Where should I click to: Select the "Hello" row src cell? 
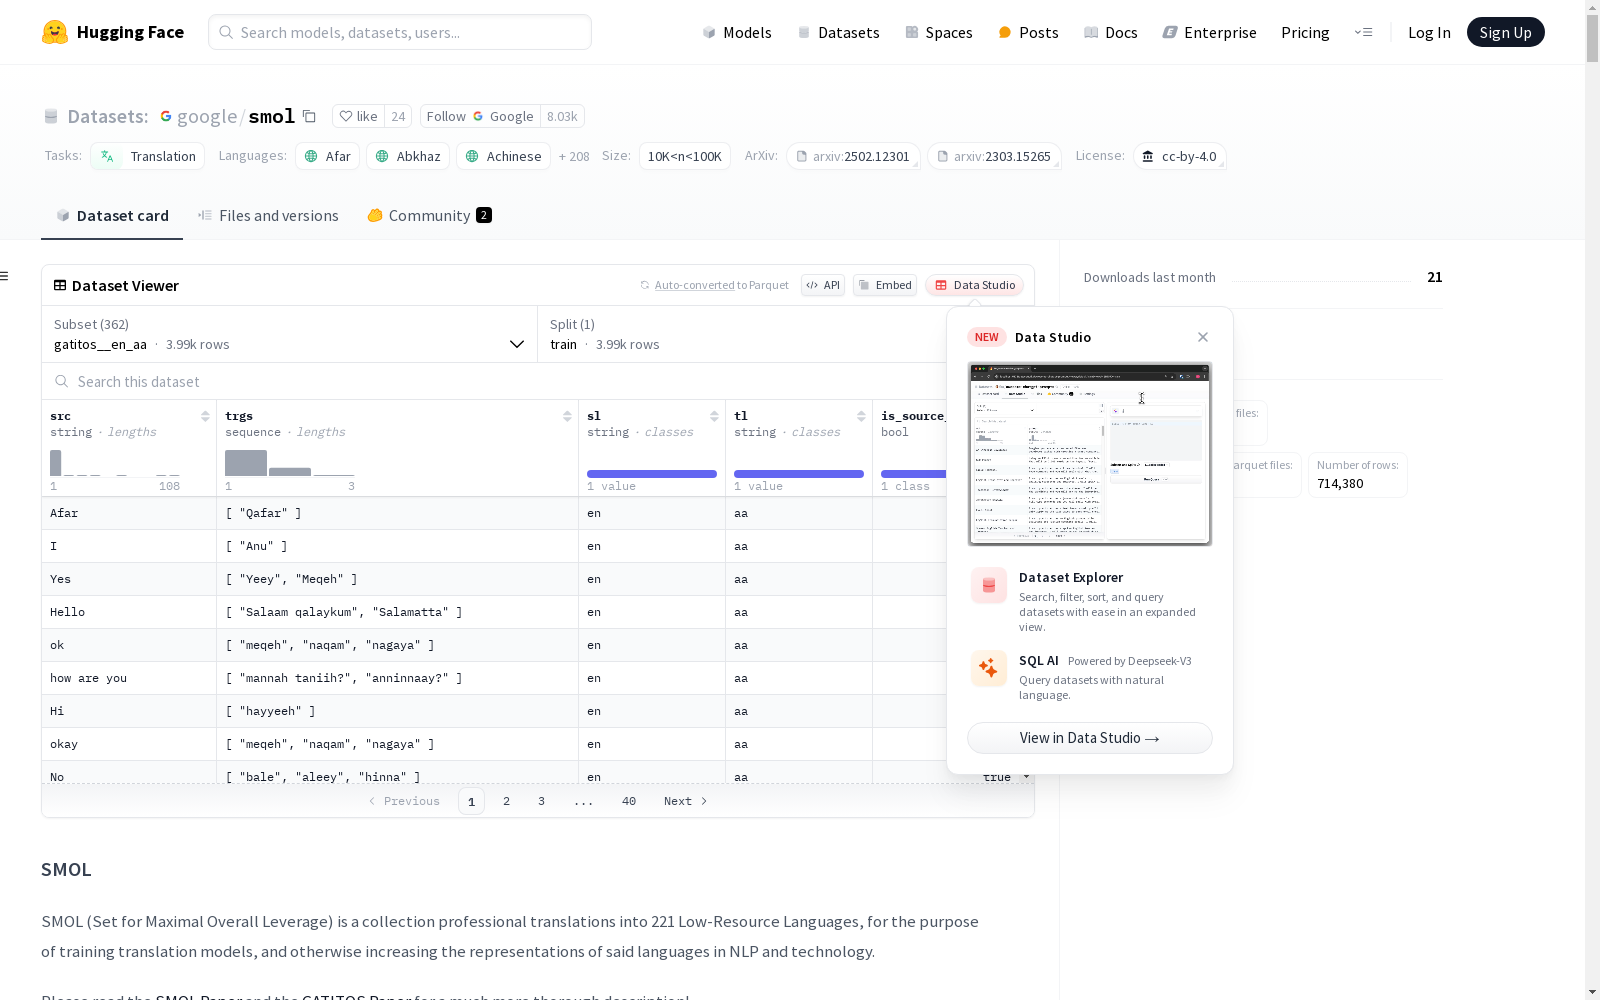click(129, 612)
